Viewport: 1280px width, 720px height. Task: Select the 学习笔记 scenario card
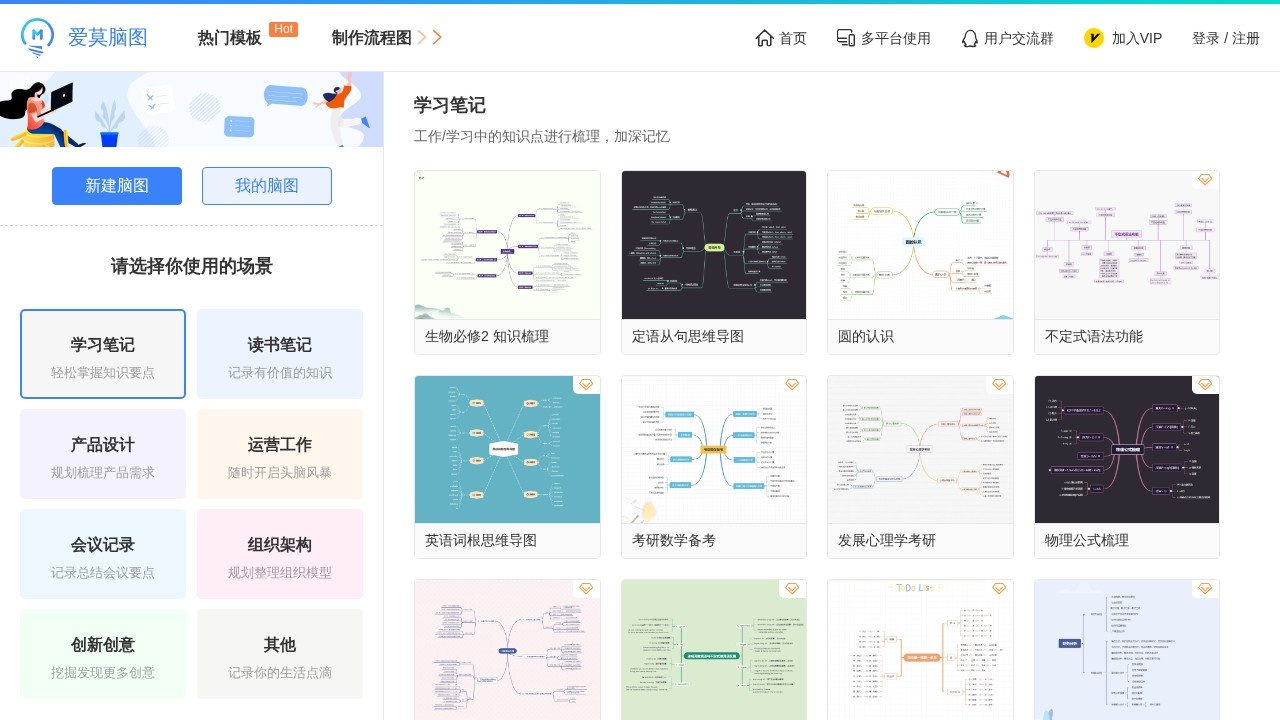coord(102,354)
